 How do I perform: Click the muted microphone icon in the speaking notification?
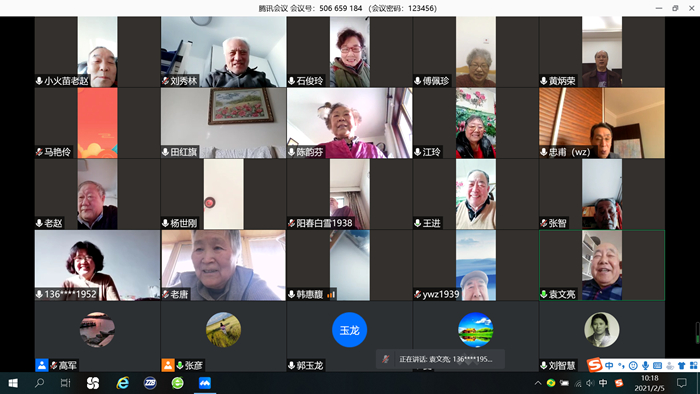coord(386,359)
